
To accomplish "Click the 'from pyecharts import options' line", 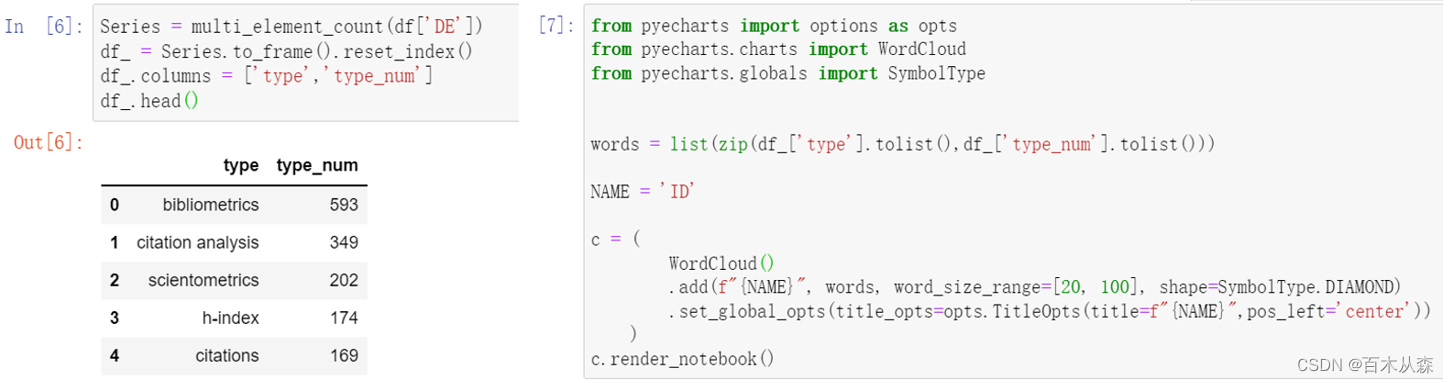I will (x=774, y=26).
